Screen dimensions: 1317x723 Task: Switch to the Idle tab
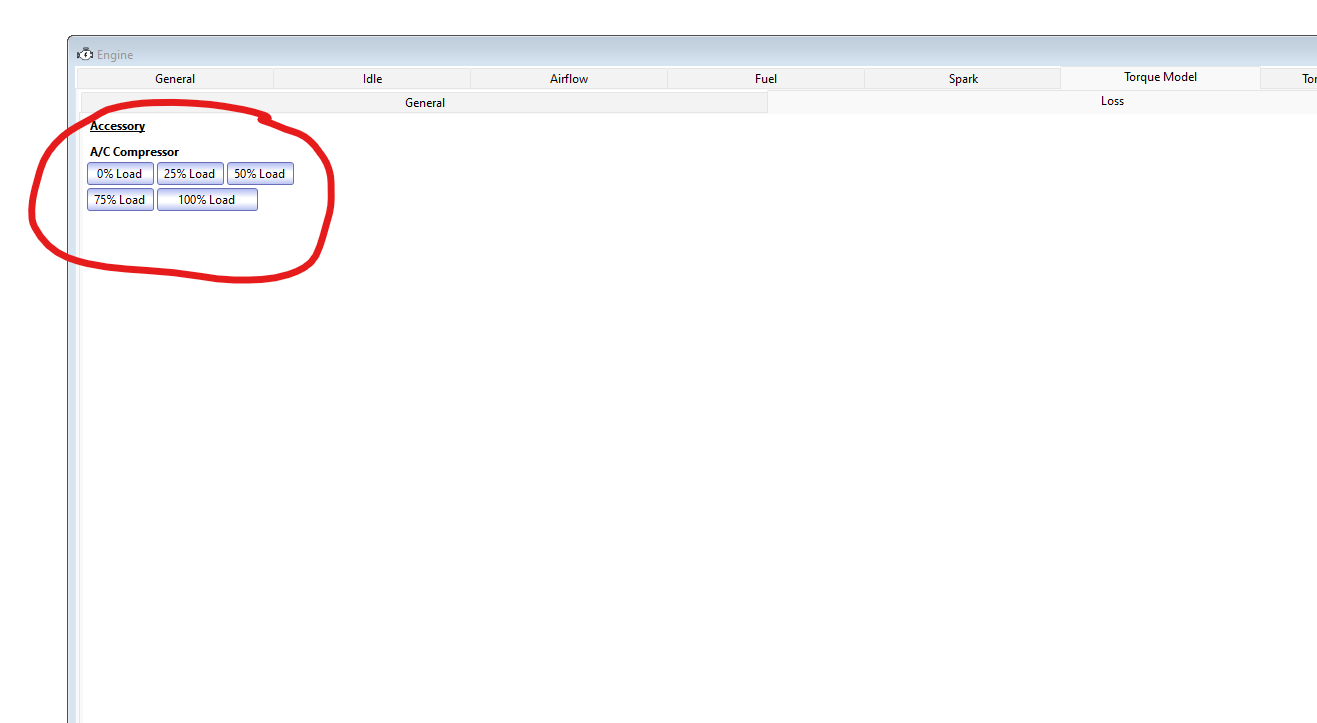pos(372,79)
